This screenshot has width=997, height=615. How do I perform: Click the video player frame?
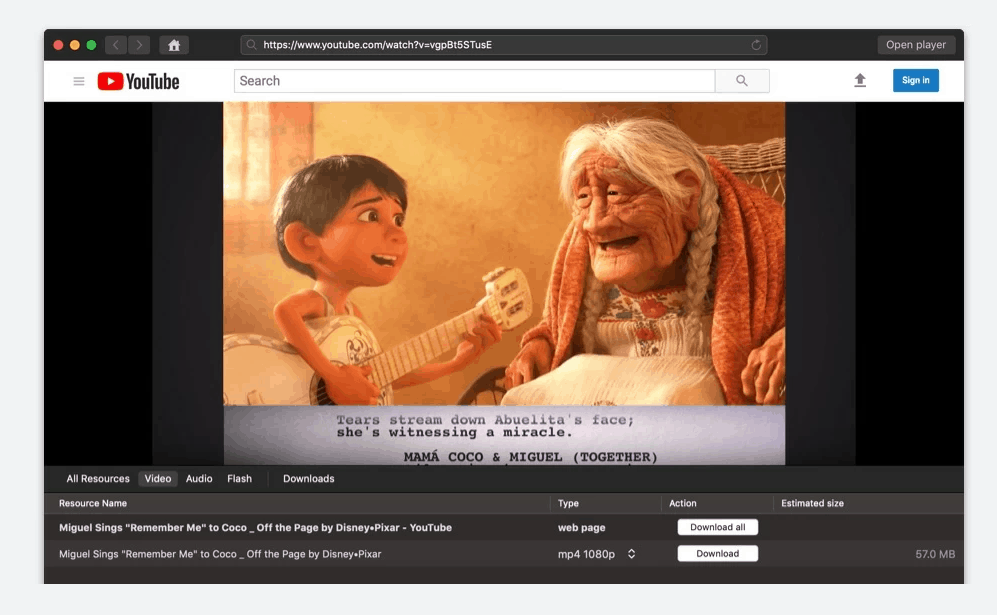click(504, 284)
